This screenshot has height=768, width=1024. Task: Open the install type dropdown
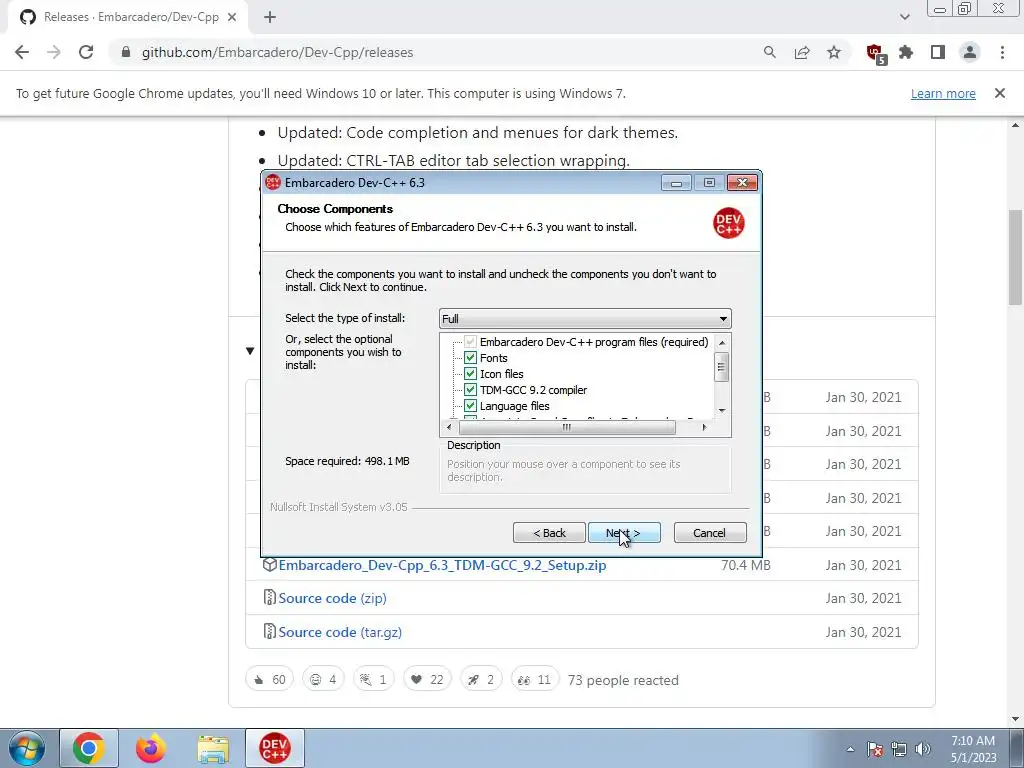click(x=585, y=319)
